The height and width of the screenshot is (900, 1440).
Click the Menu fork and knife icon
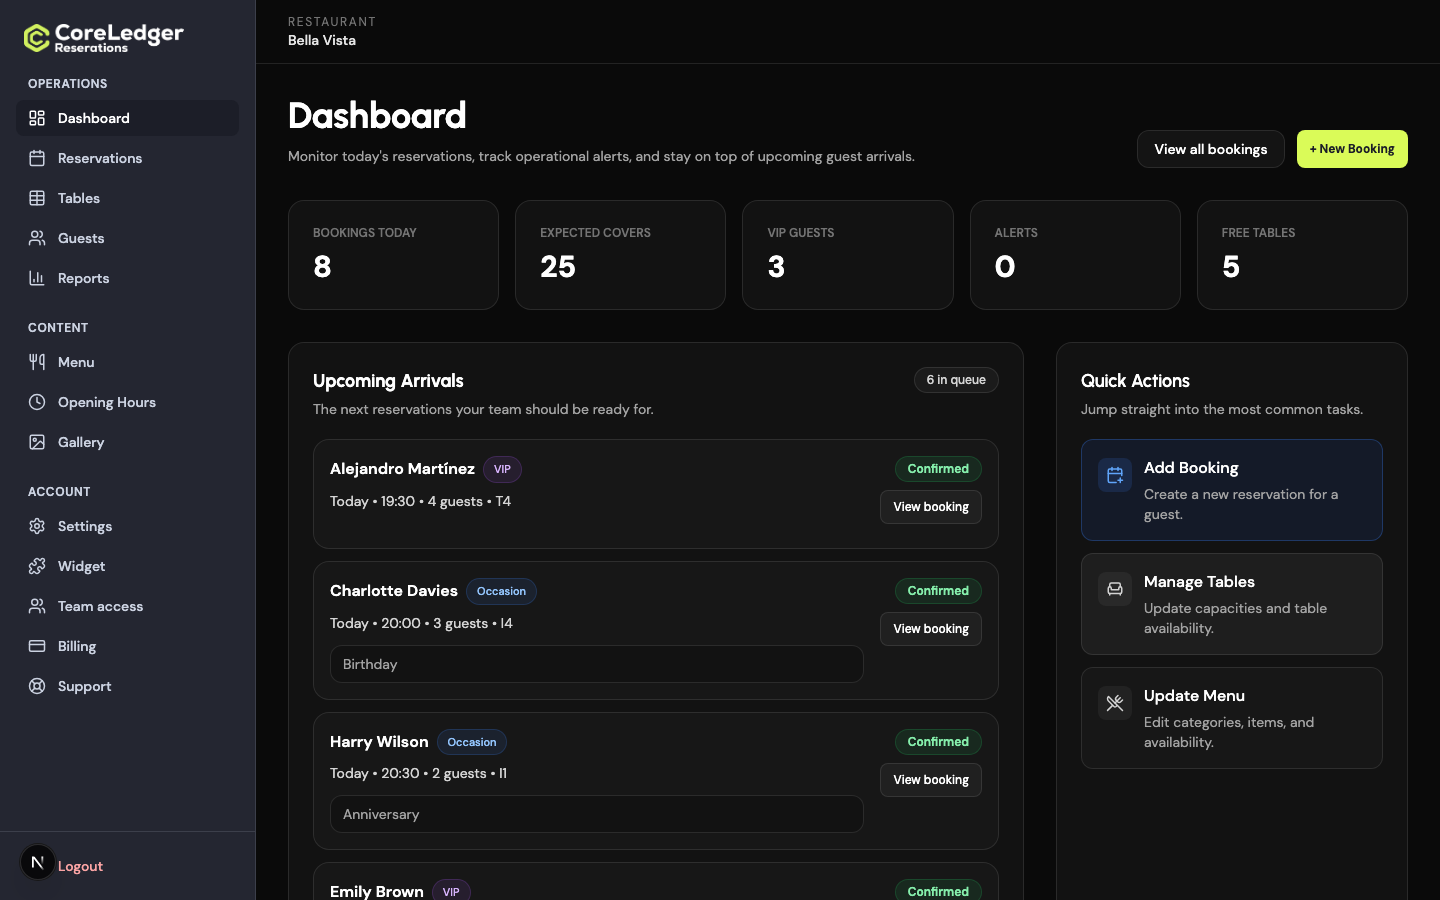click(x=37, y=362)
